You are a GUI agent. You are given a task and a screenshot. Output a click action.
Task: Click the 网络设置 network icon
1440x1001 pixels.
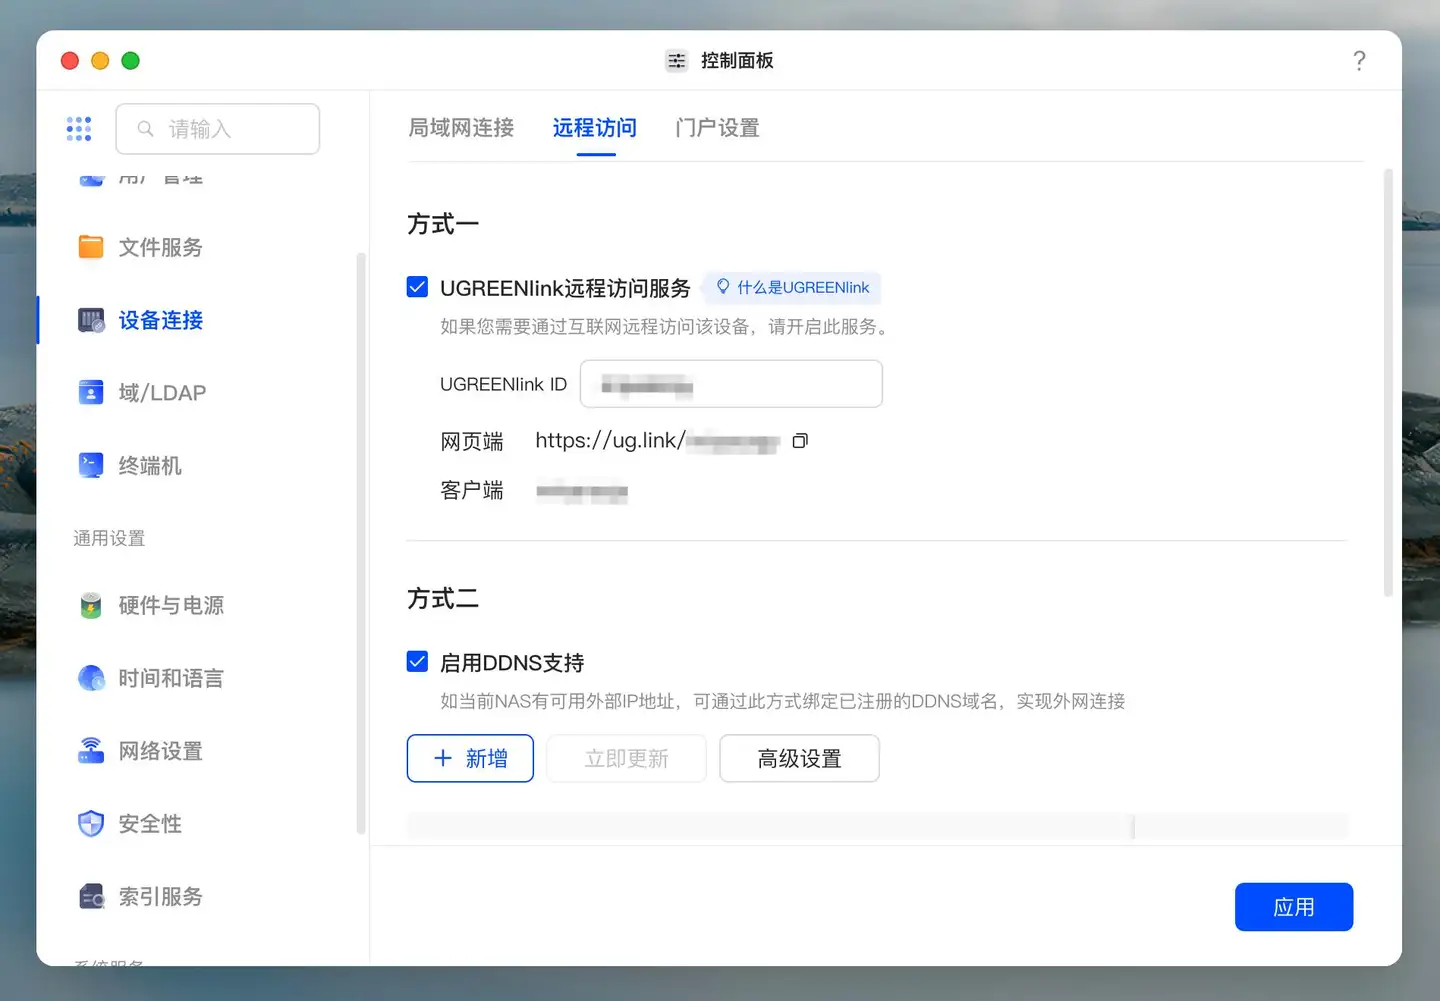tap(91, 751)
